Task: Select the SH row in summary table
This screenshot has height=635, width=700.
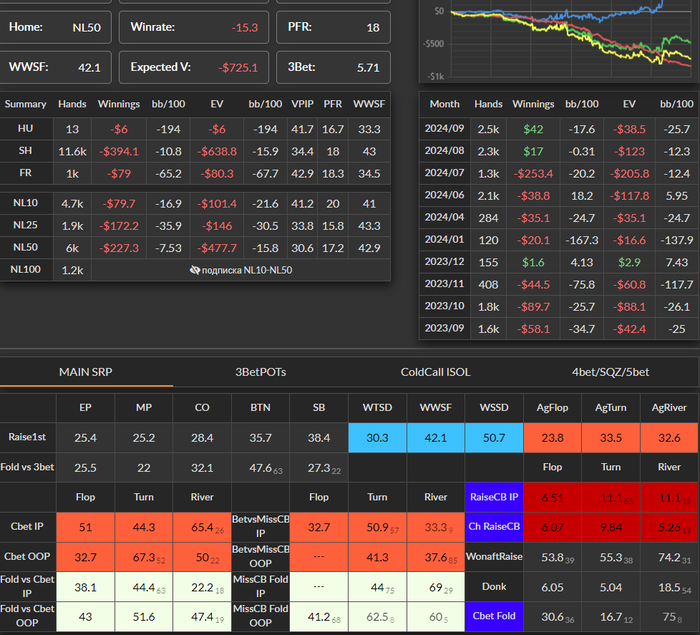Action: 195,151
